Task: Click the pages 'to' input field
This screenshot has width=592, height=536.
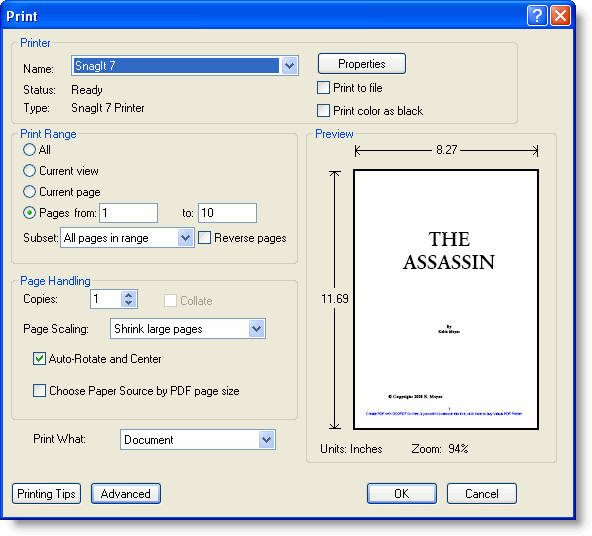Action: (227, 213)
